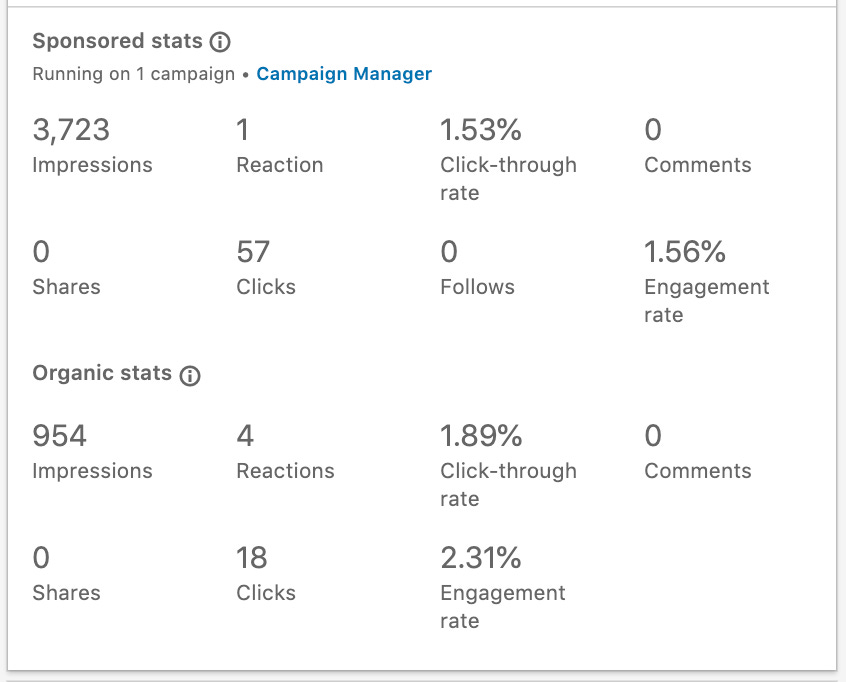Click the Organic stats section heading
The height and width of the screenshot is (682, 846).
104,373
